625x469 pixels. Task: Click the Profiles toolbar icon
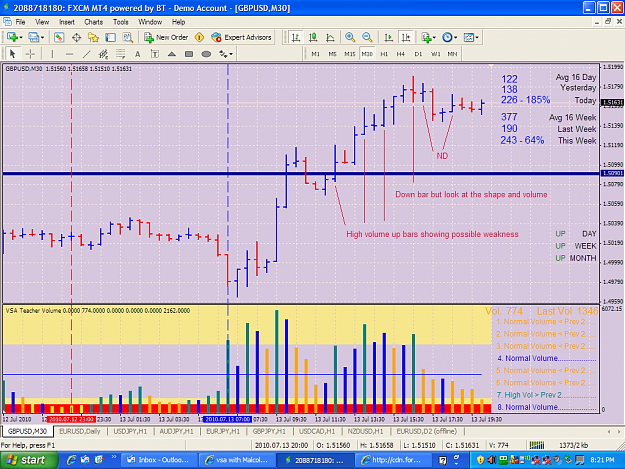33,37
